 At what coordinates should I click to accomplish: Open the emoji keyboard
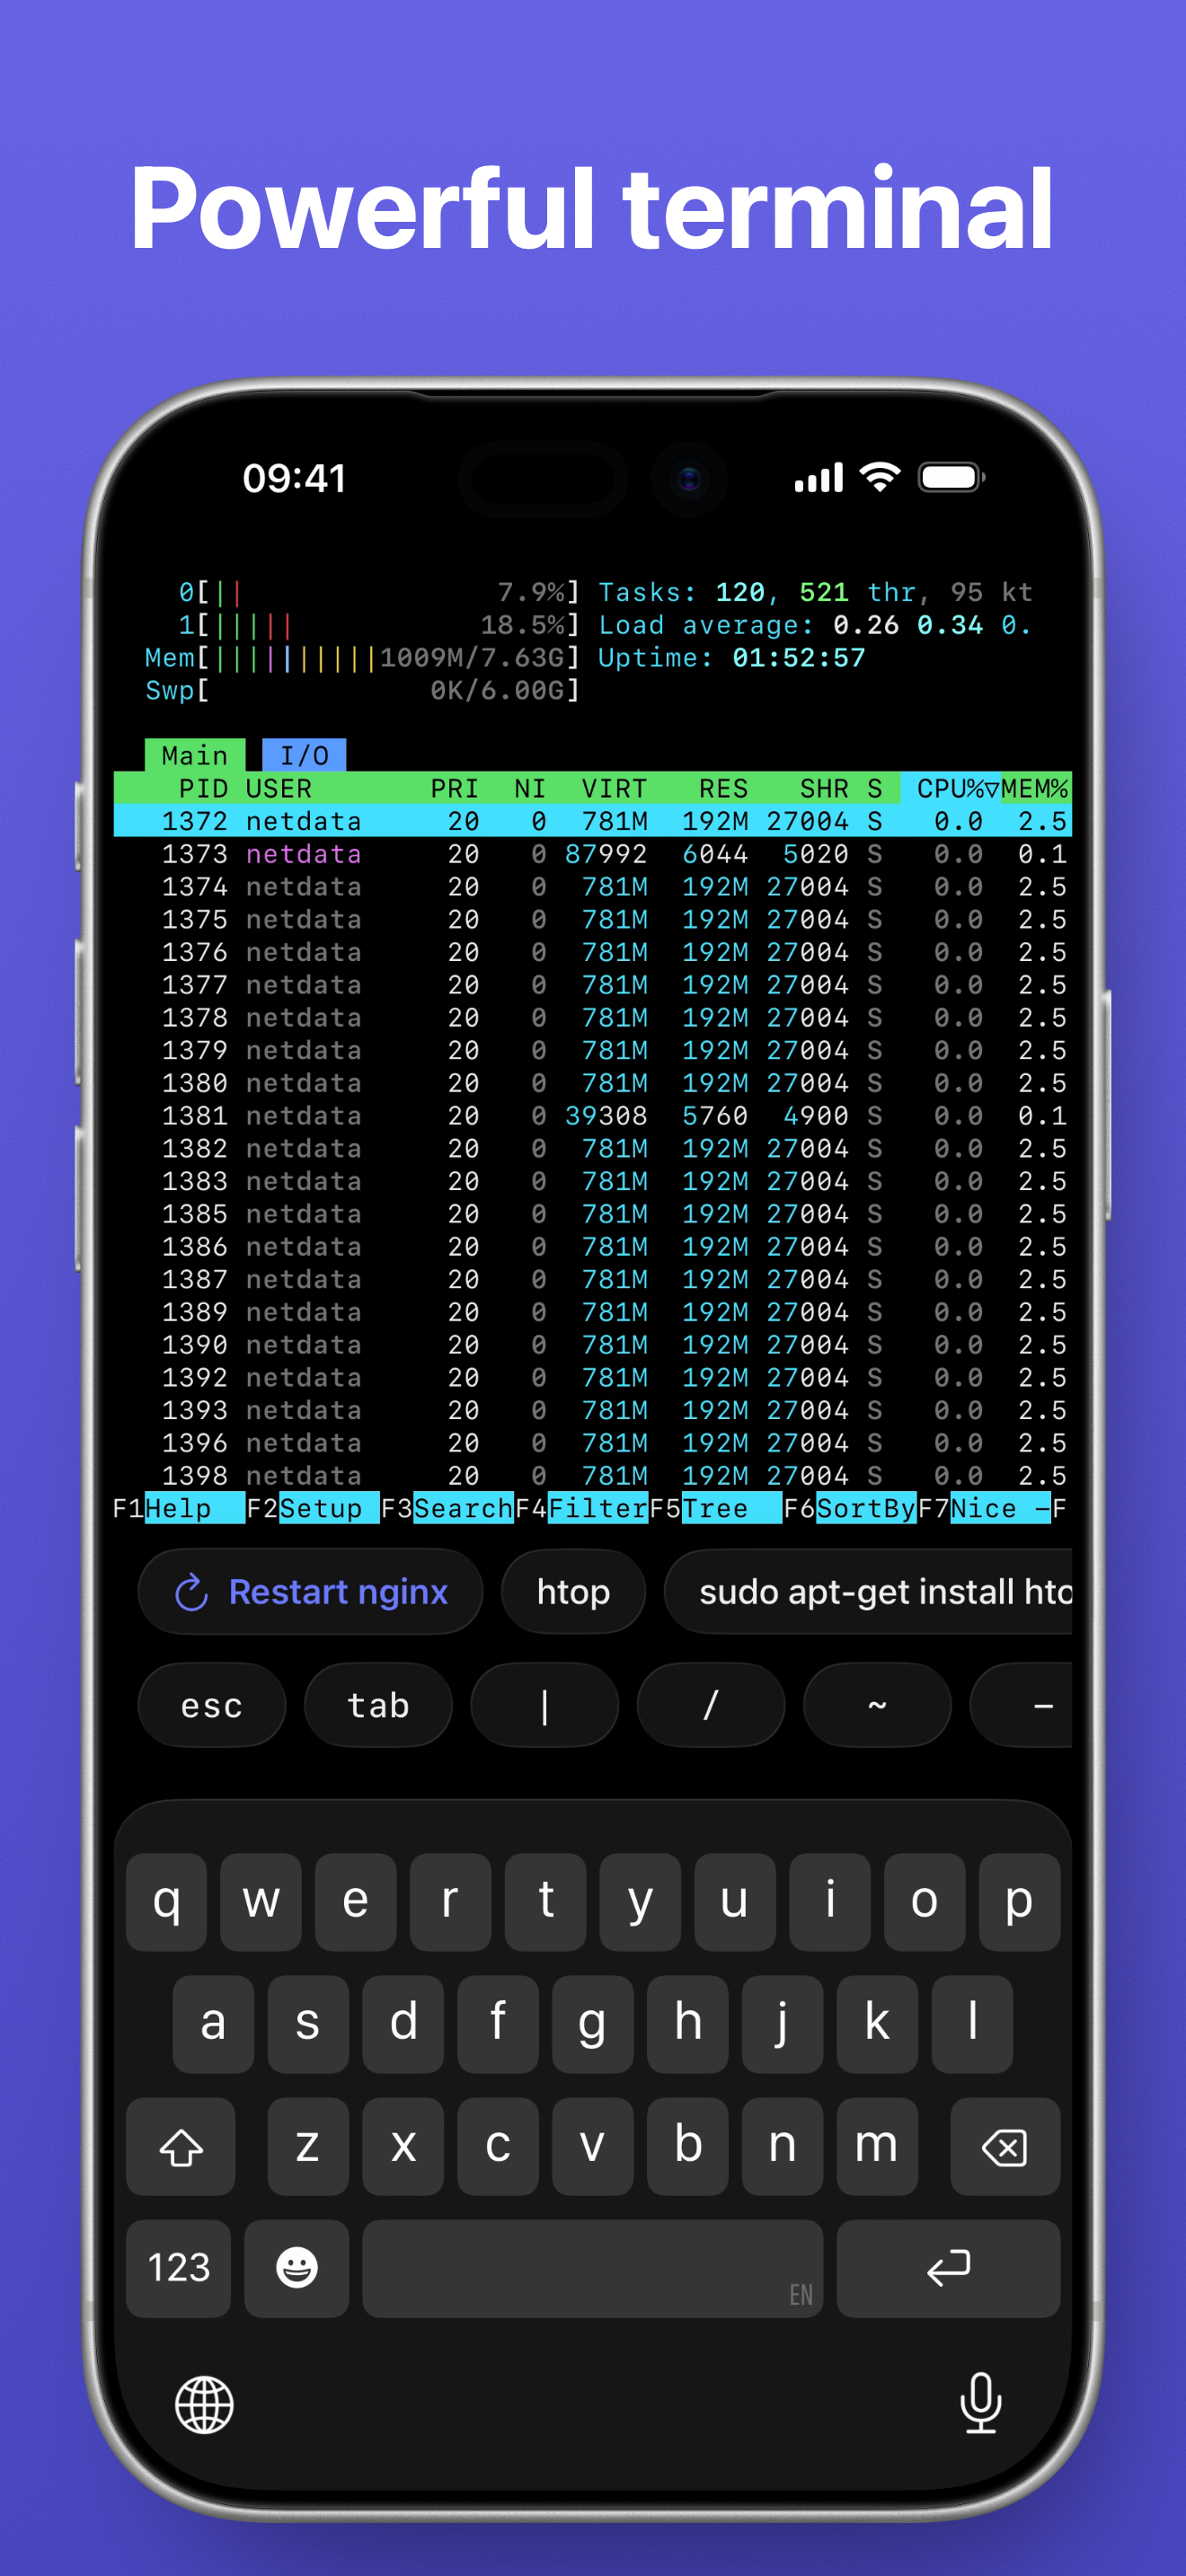[x=296, y=2268]
